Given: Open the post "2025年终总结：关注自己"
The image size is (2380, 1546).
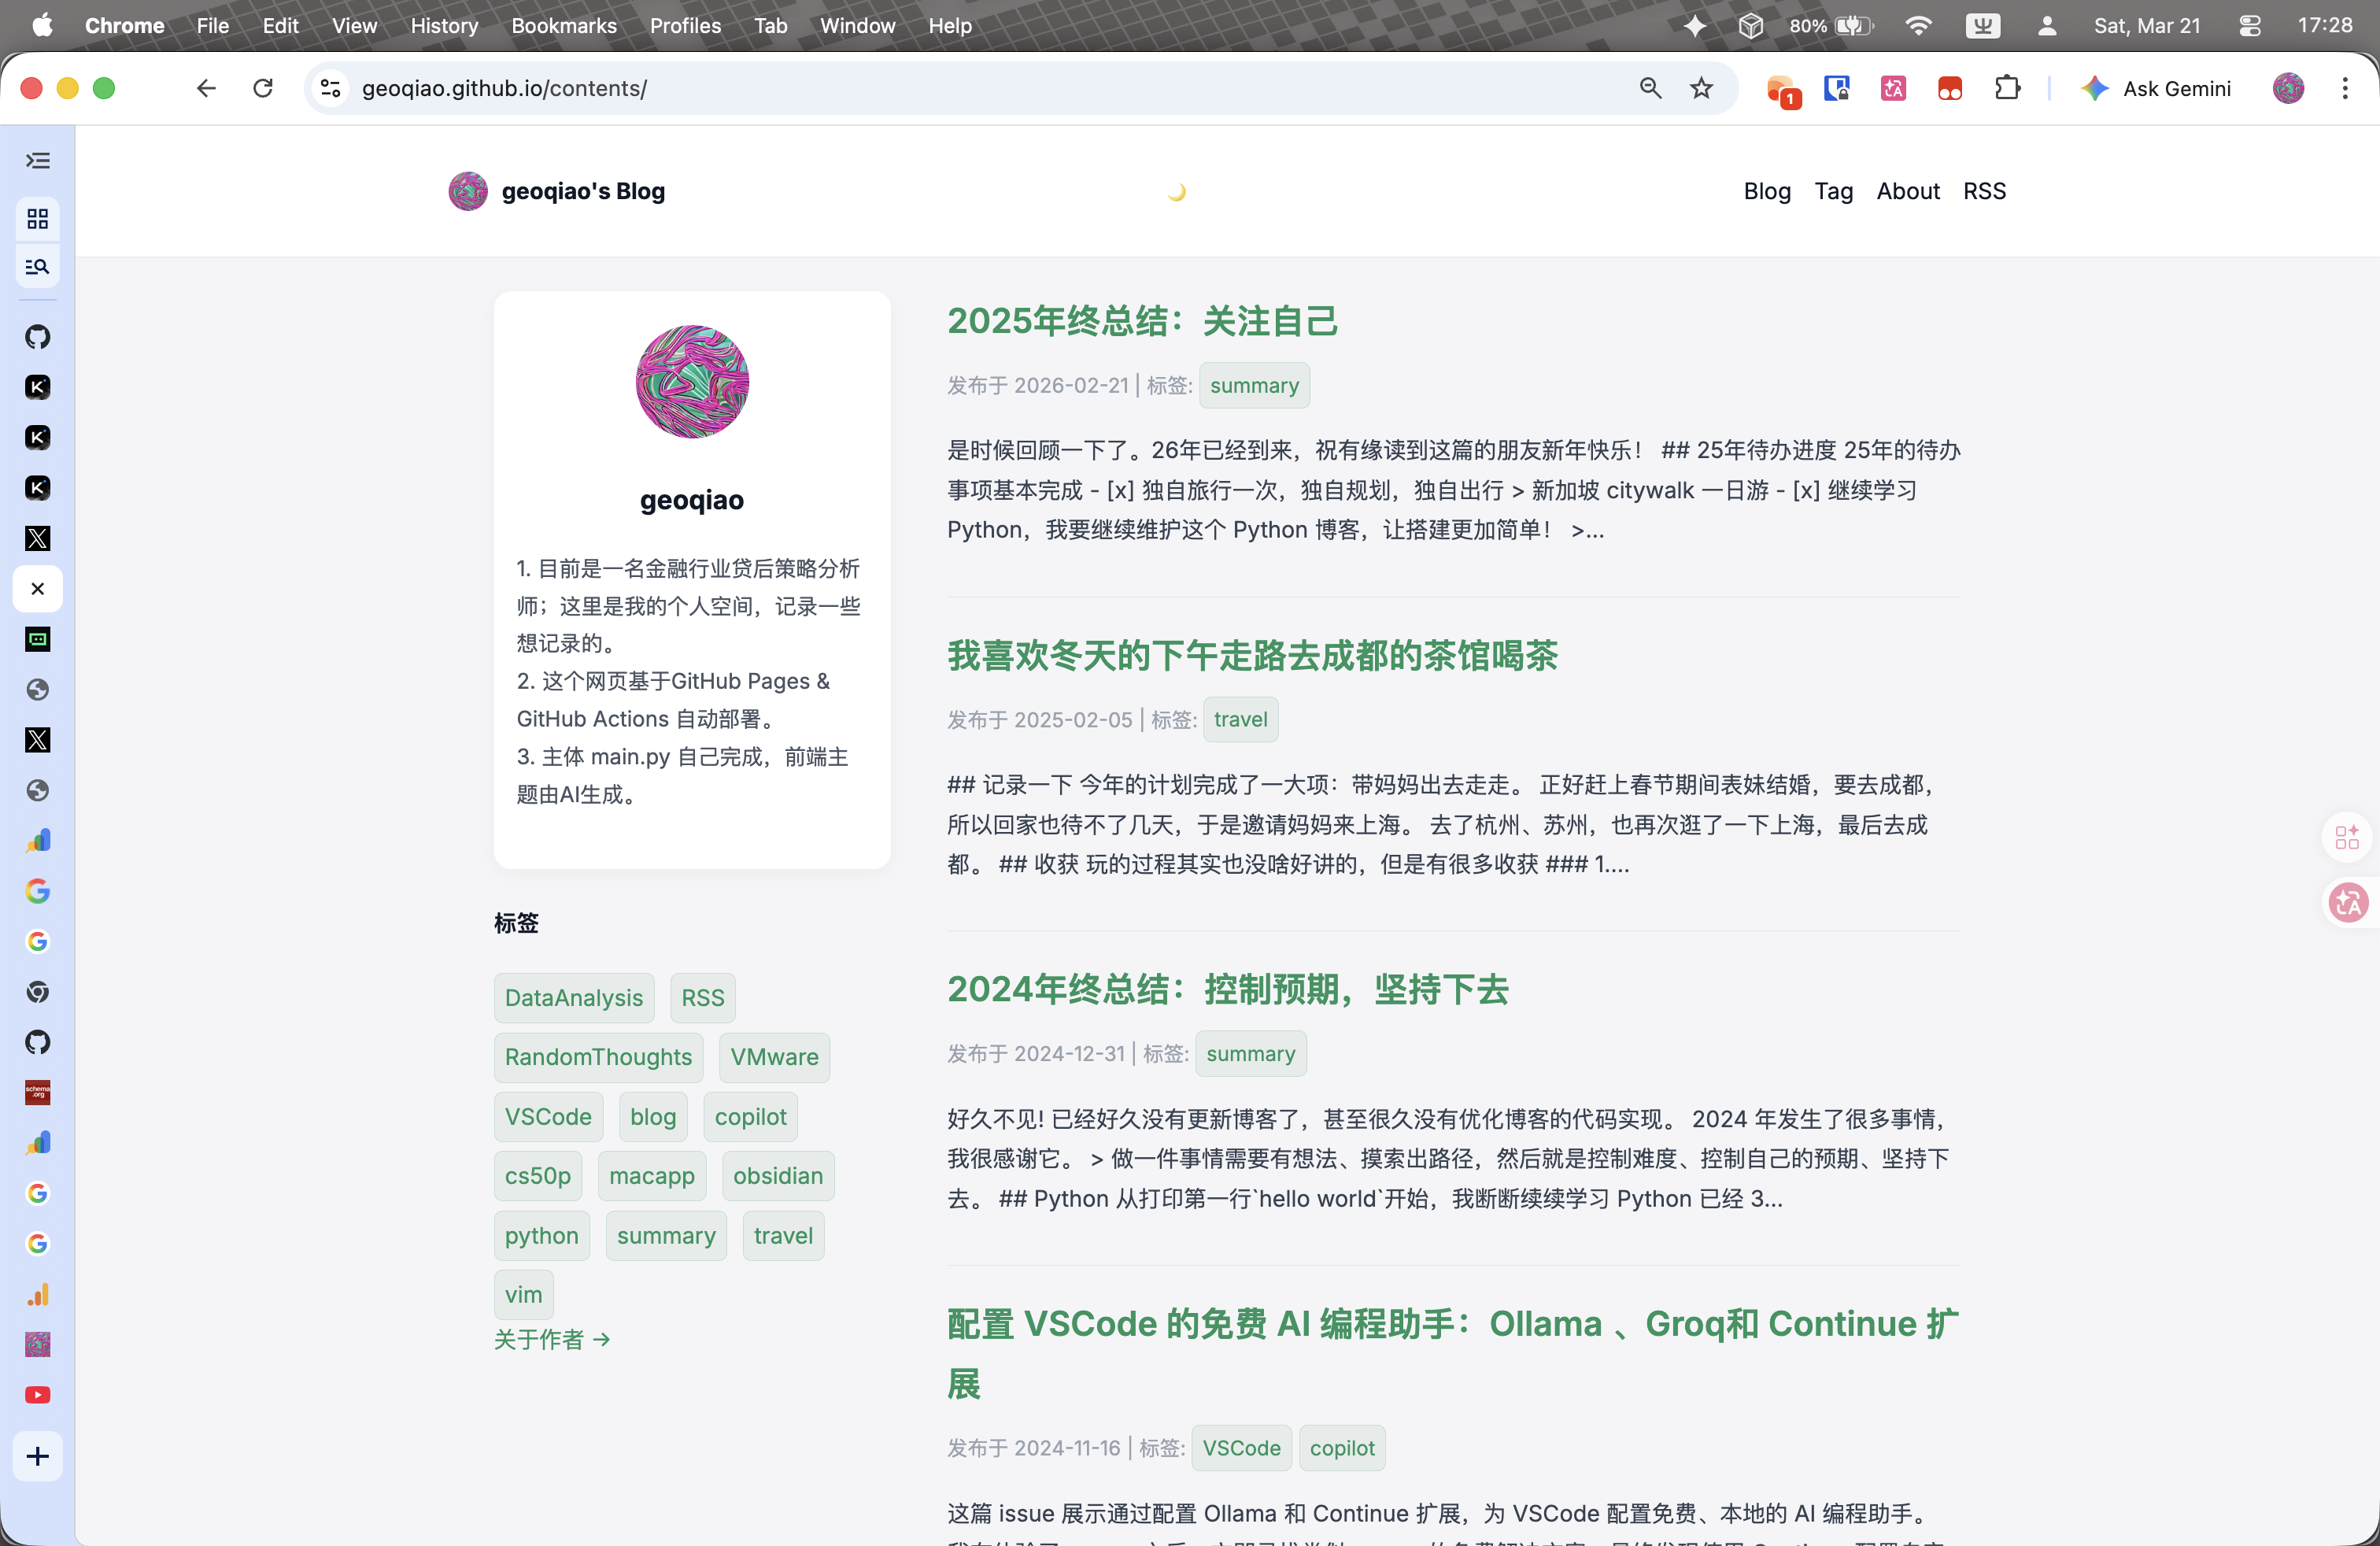Looking at the screenshot, I should [1142, 321].
